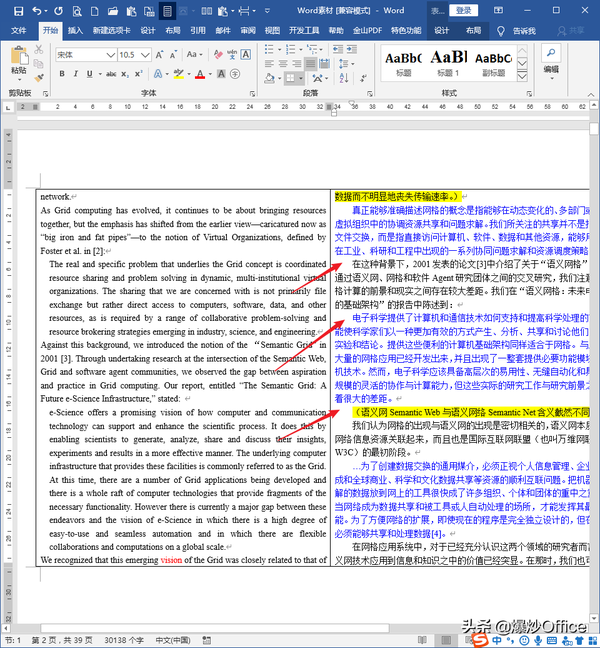The width and height of the screenshot is (600, 648).
Task: Toggle subscript formatting
Action: tap(125, 74)
